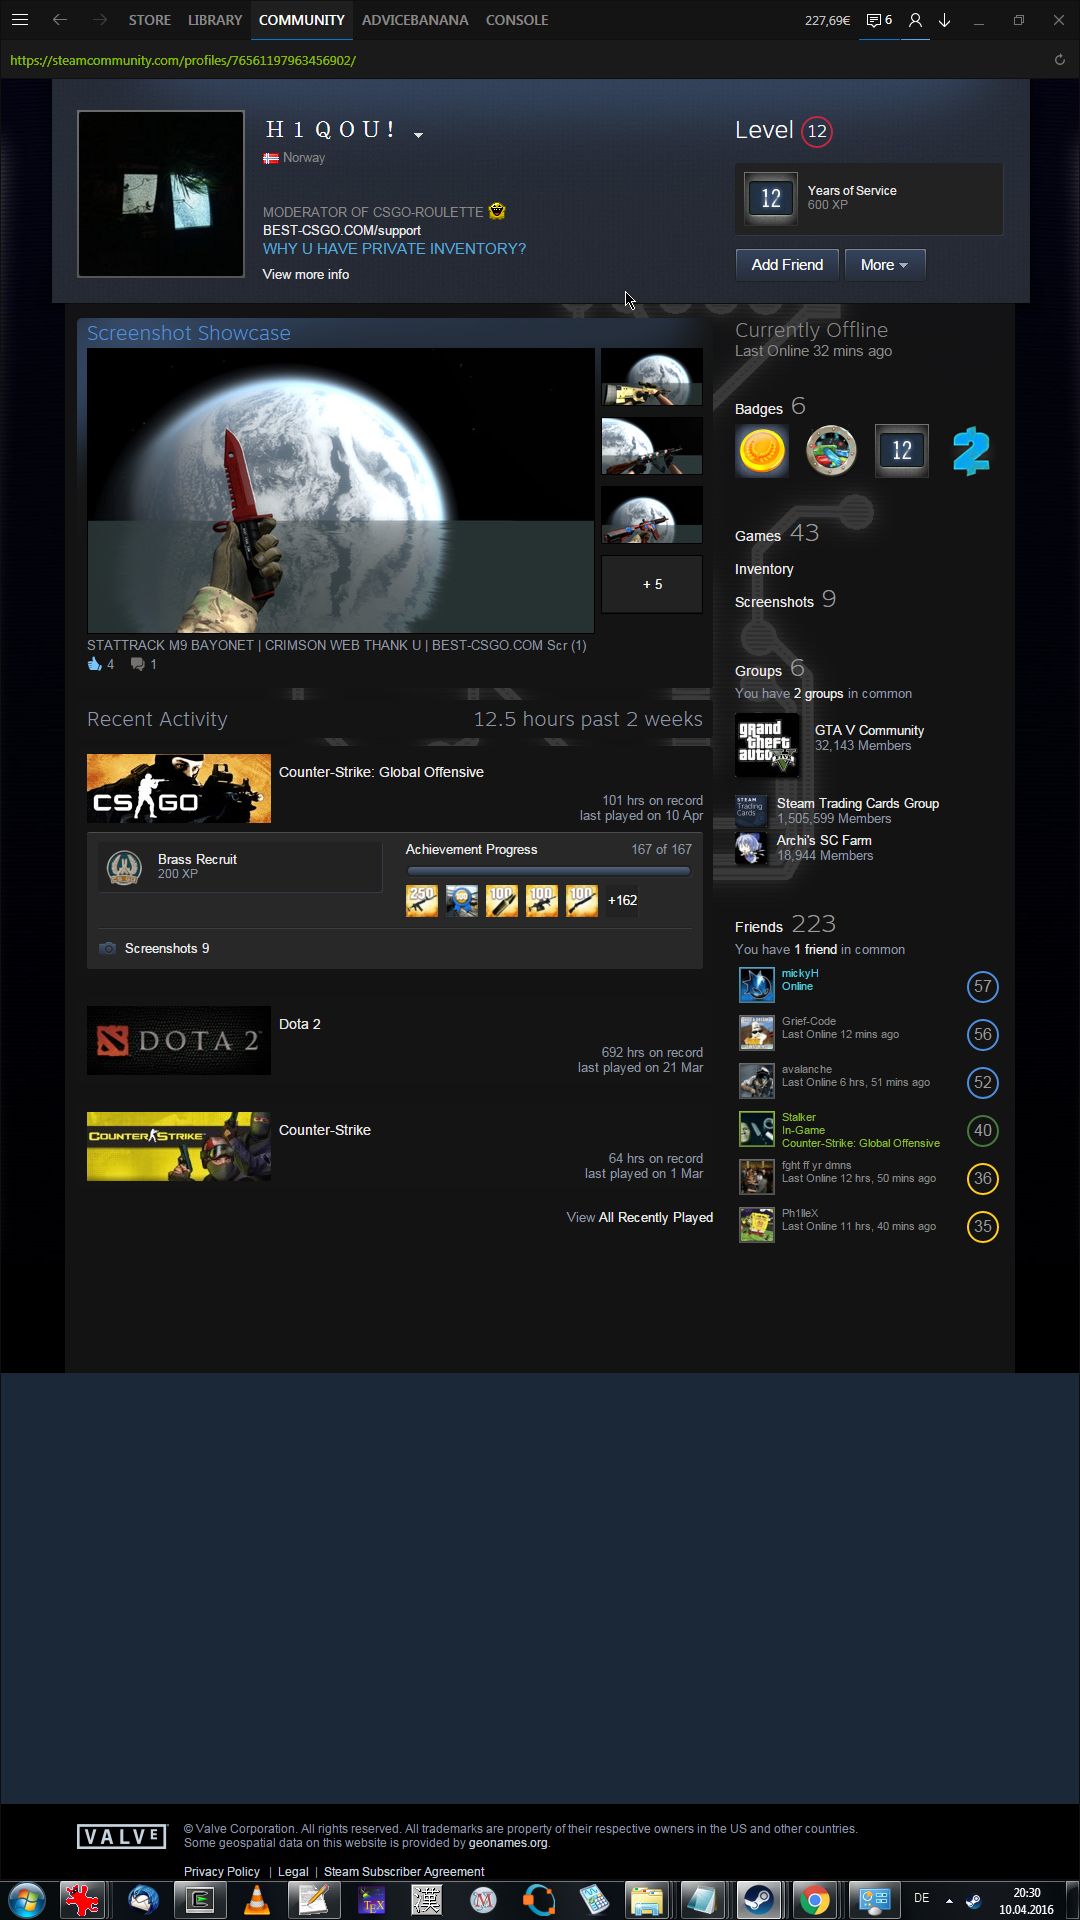Click the Add Friend button
Screen dimensions: 1080x1920
(x=787, y=265)
